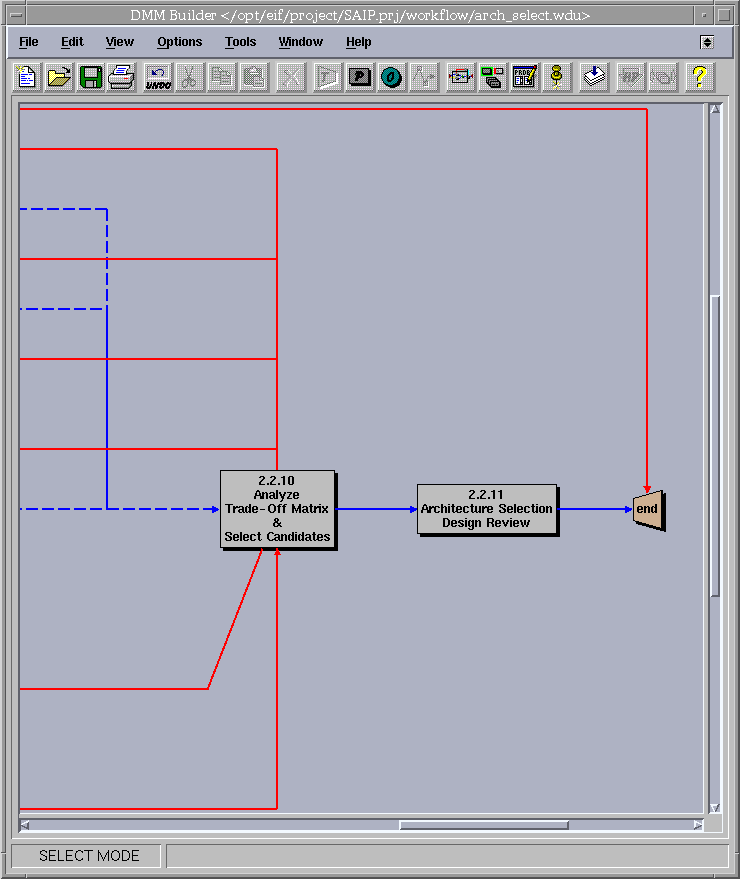Click the horizontal scrollbar thumb
The image size is (740, 879).
coord(484,825)
